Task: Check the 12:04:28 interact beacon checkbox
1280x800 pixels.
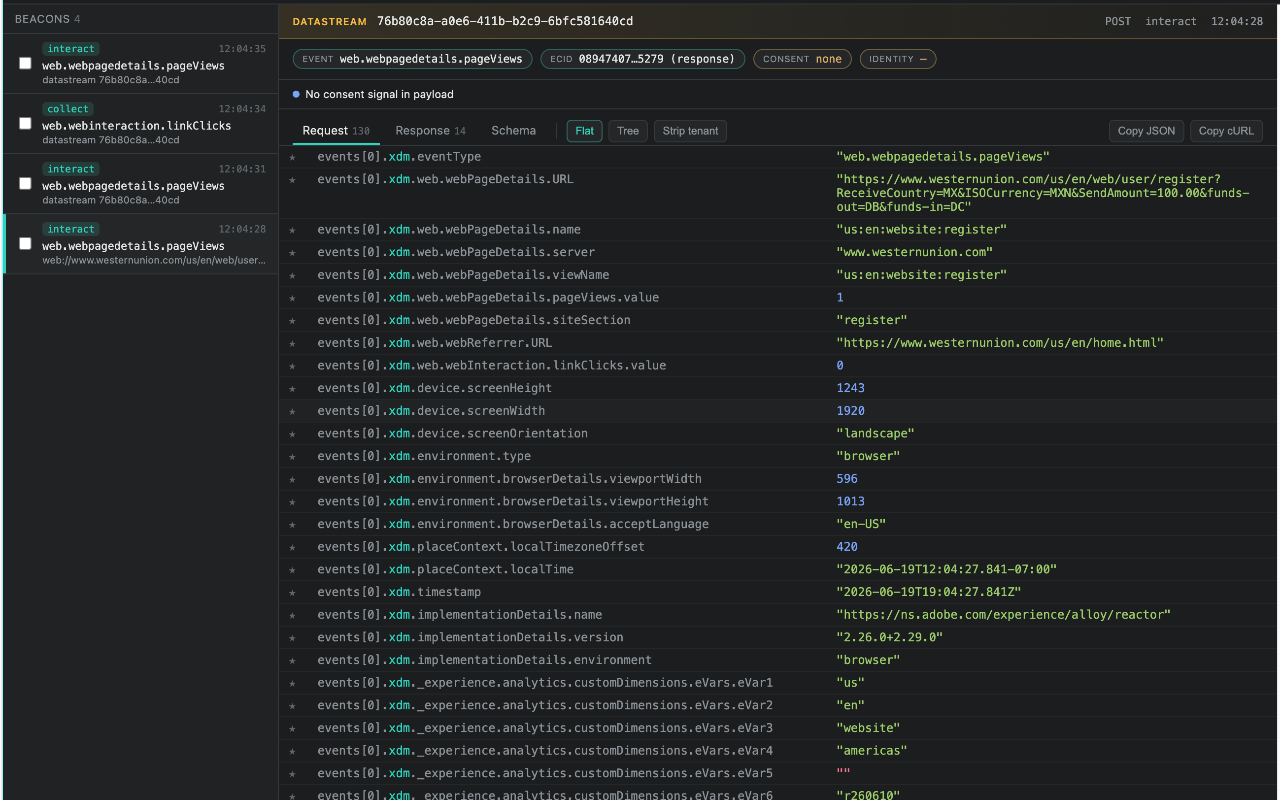Action: tap(25, 243)
